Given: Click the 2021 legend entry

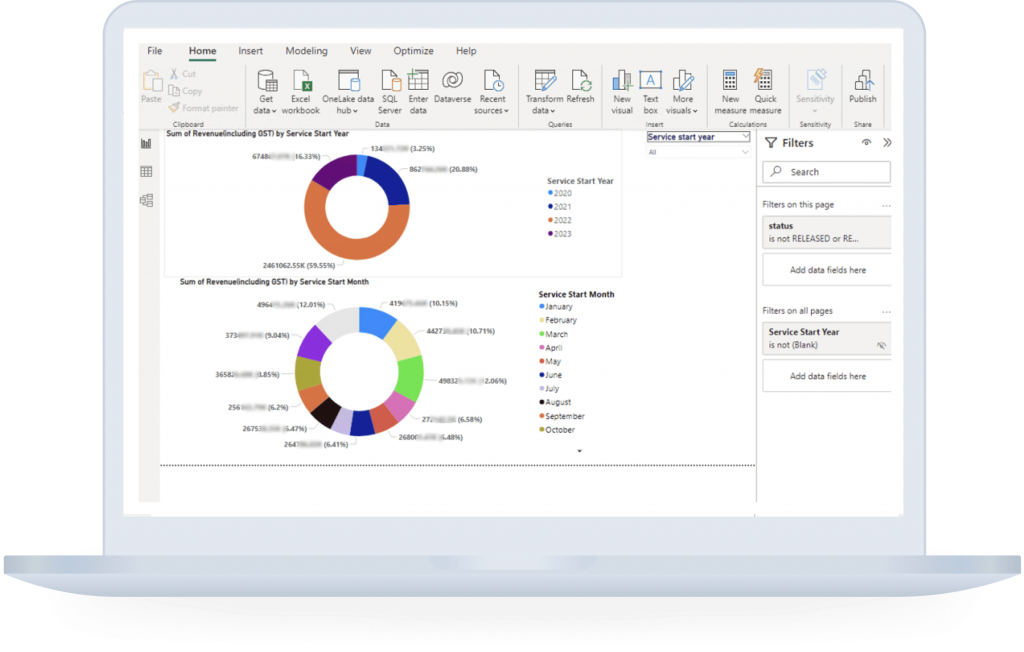Looking at the screenshot, I should pyautogui.click(x=560, y=206).
